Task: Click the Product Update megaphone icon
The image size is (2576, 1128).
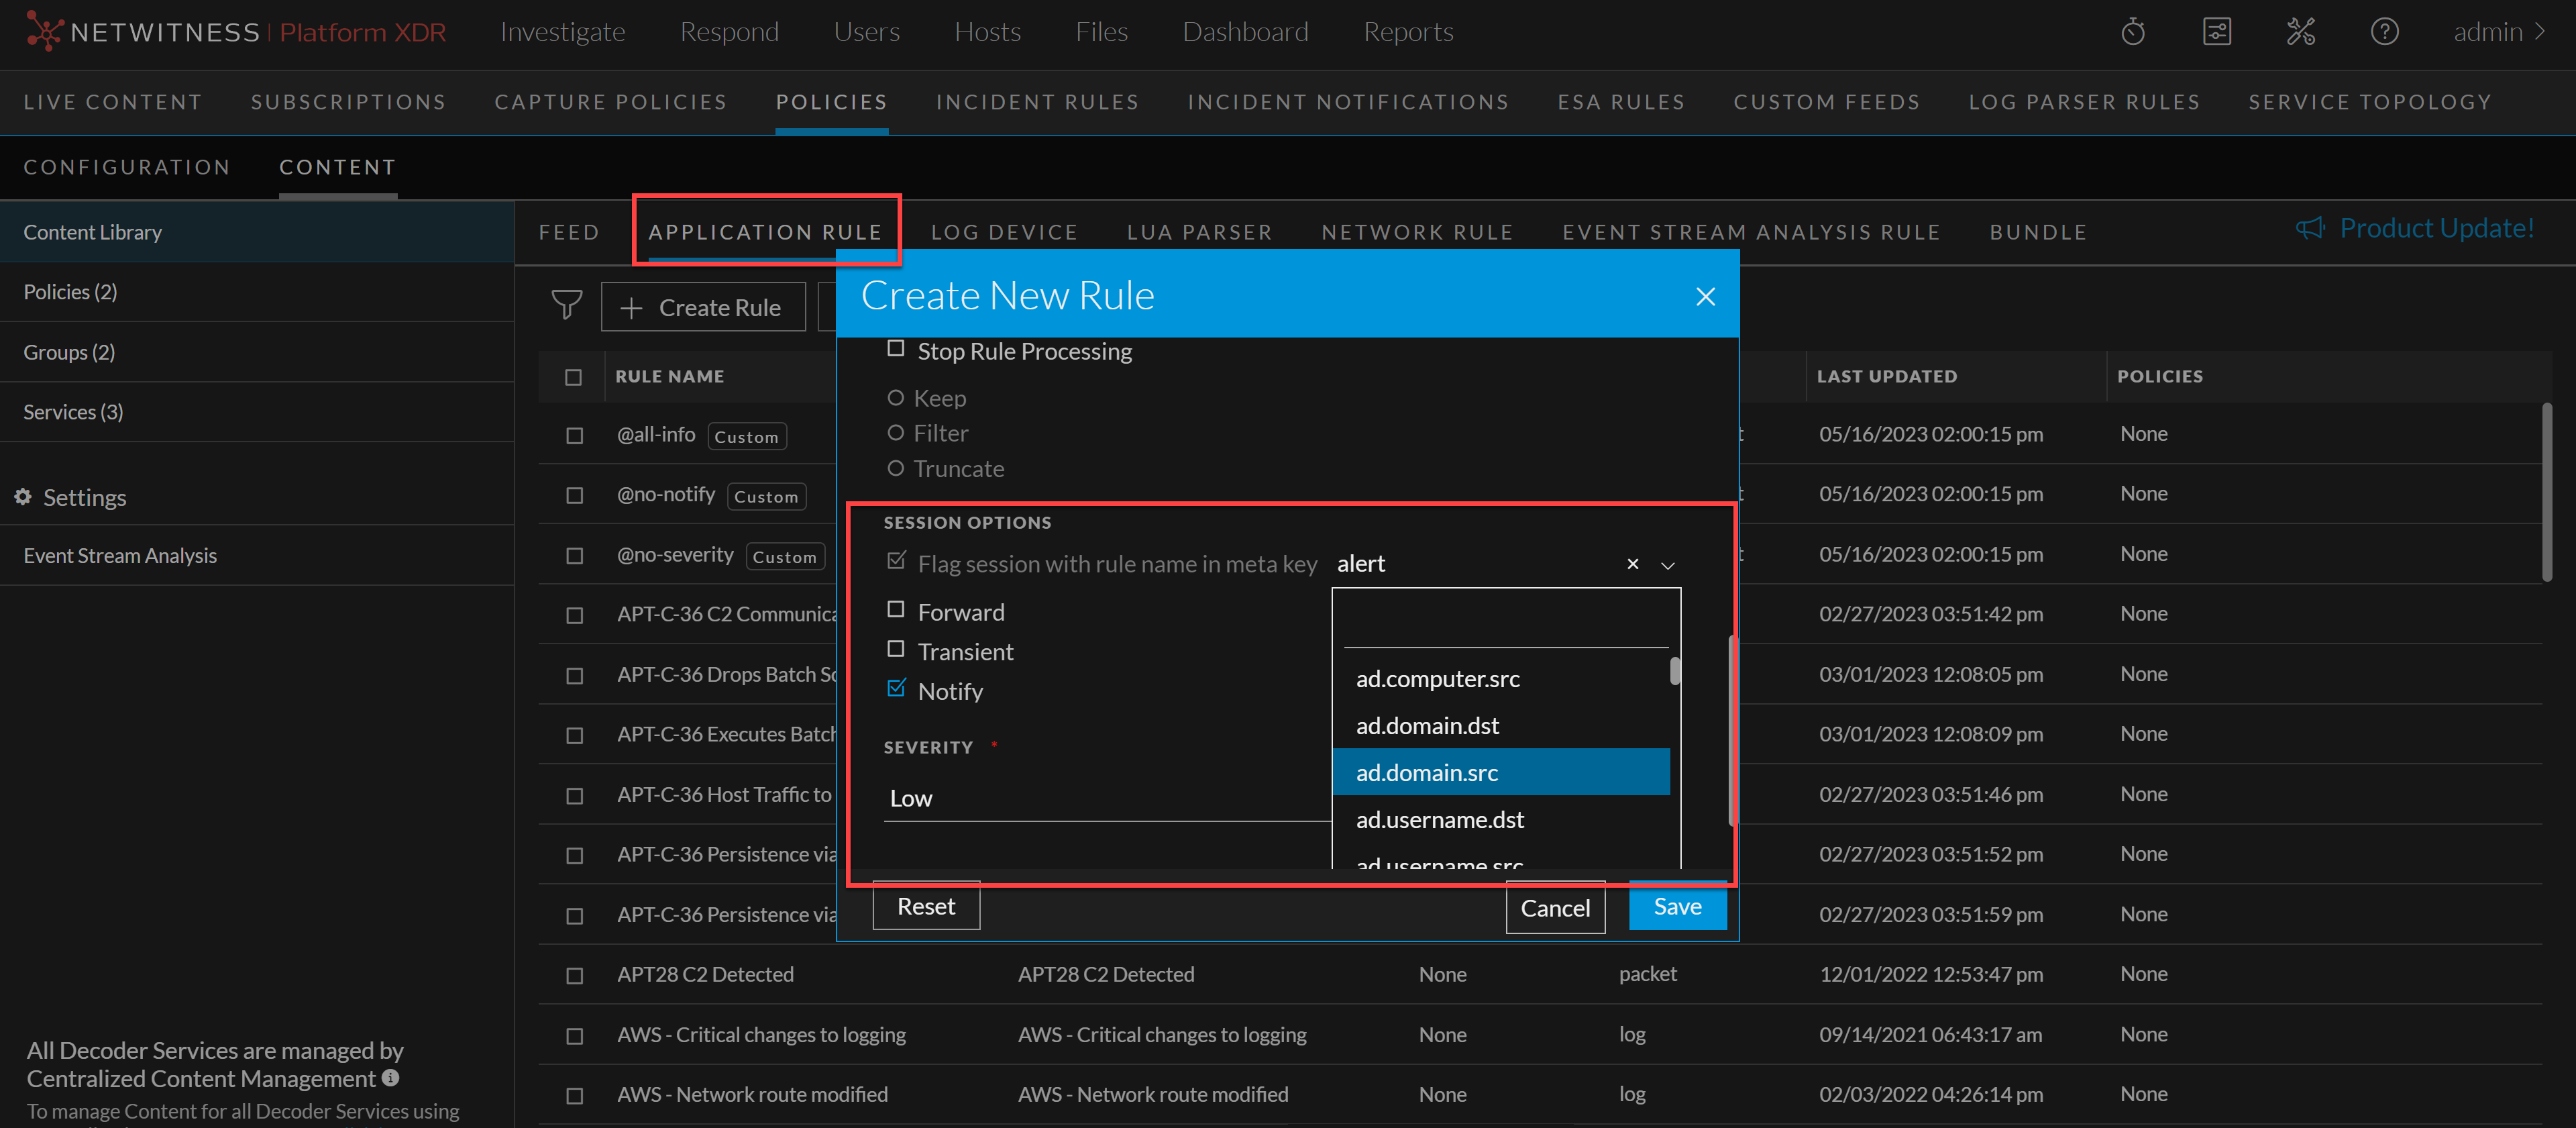Action: tap(2309, 228)
